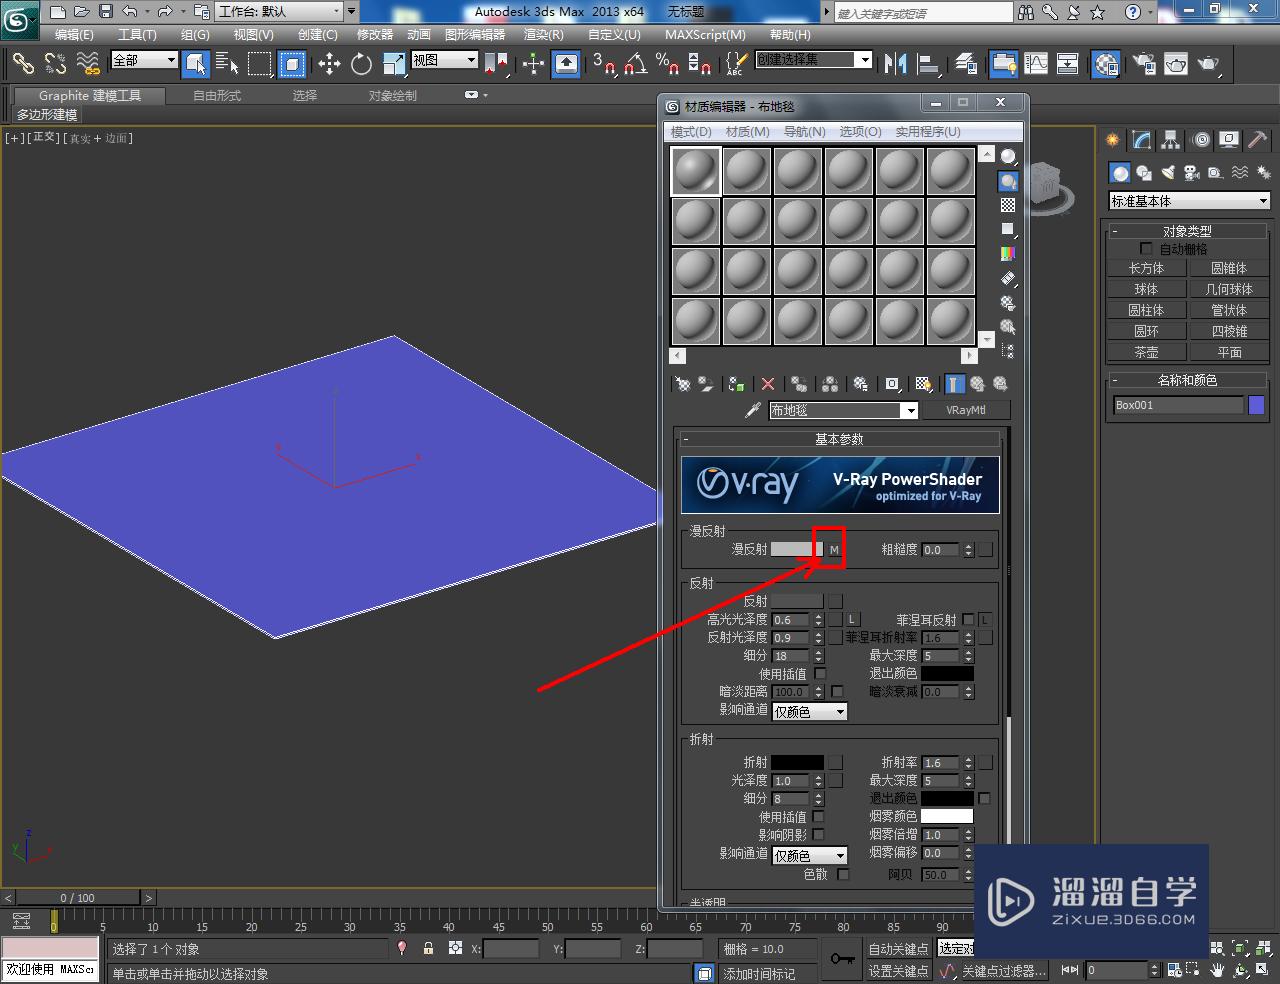Click the Go to Parent icon
The width and height of the screenshot is (1280, 984).
pyautogui.click(x=977, y=384)
